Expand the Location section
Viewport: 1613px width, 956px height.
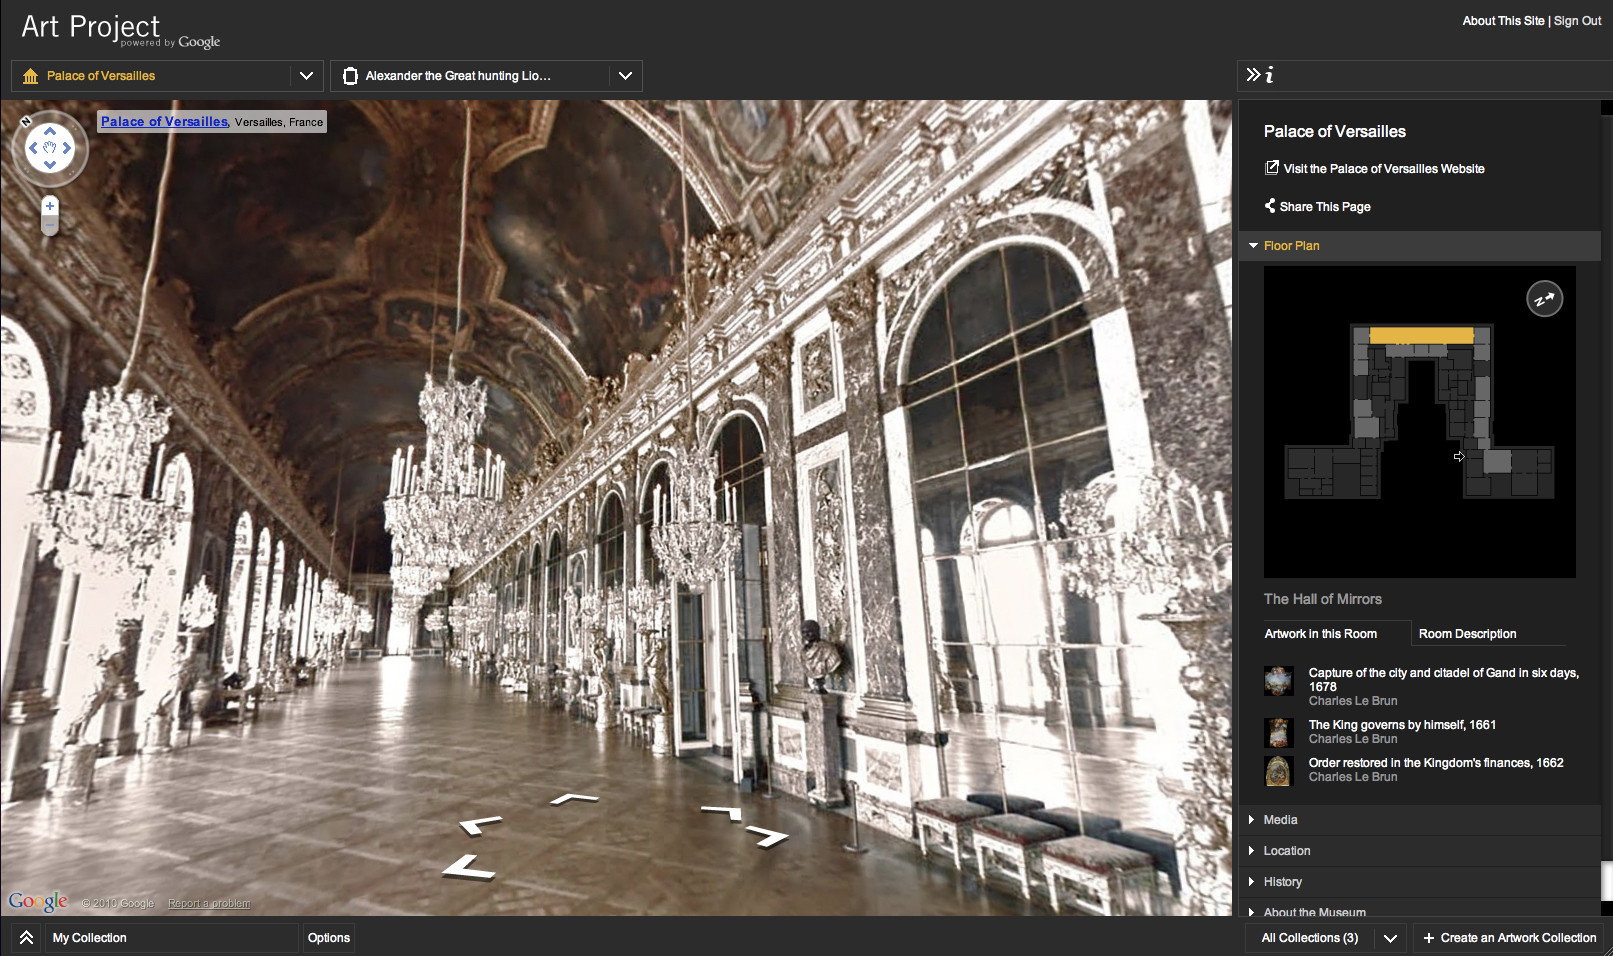pyautogui.click(x=1419, y=851)
